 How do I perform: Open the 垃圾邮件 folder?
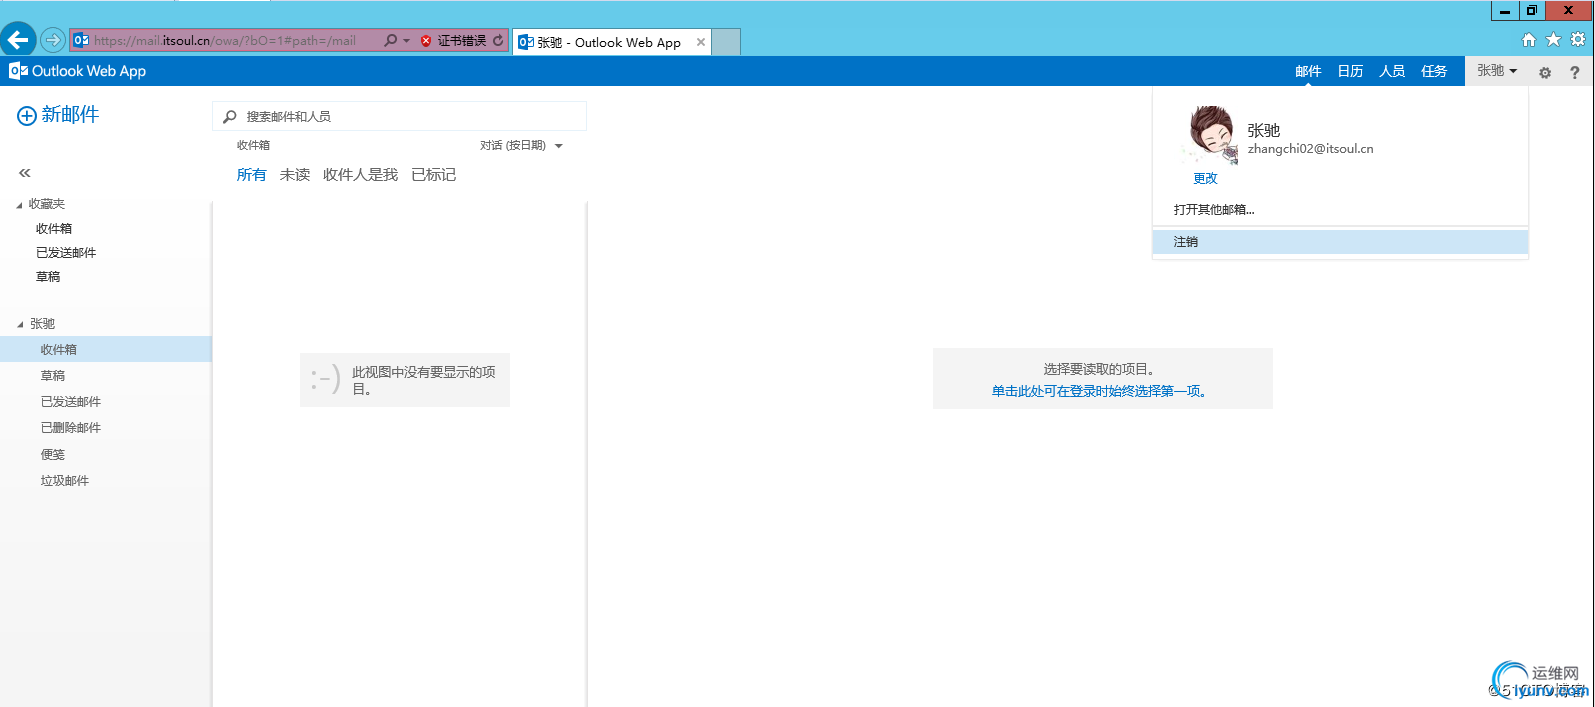tap(65, 481)
